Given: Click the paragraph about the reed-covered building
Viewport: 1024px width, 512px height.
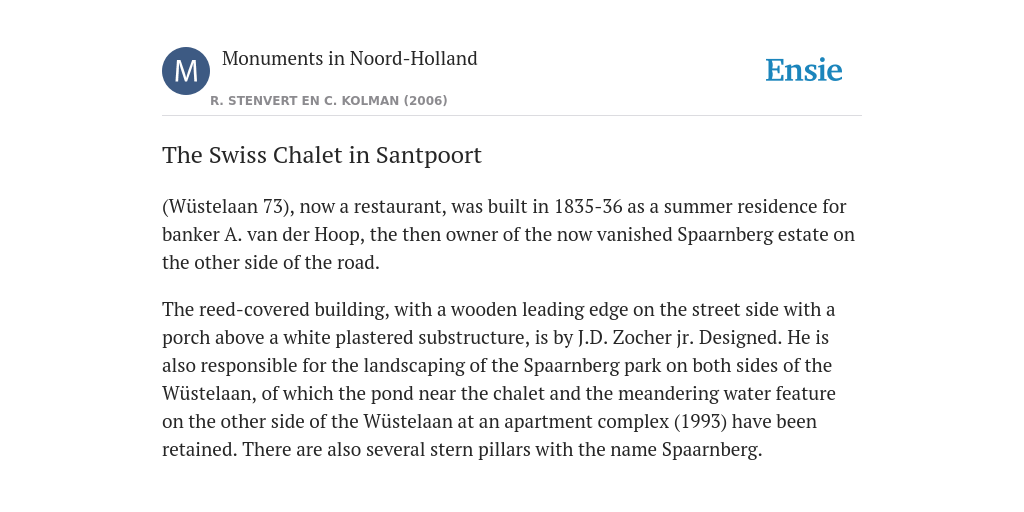Looking at the screenshot, I should click(x=499, y=379).
